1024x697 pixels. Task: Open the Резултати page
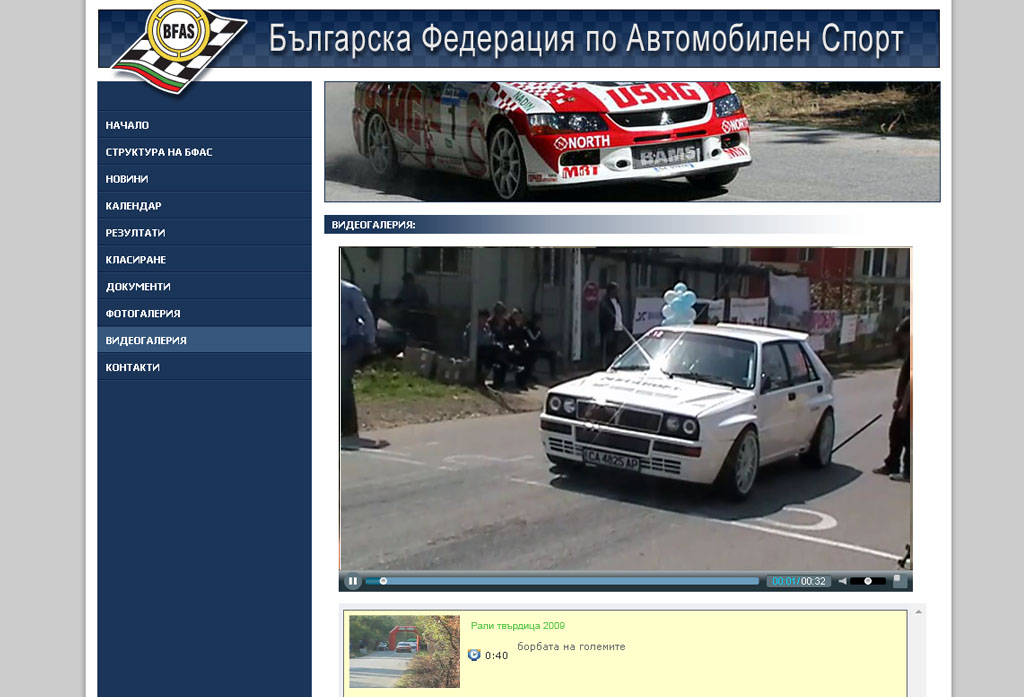(135, 233)
